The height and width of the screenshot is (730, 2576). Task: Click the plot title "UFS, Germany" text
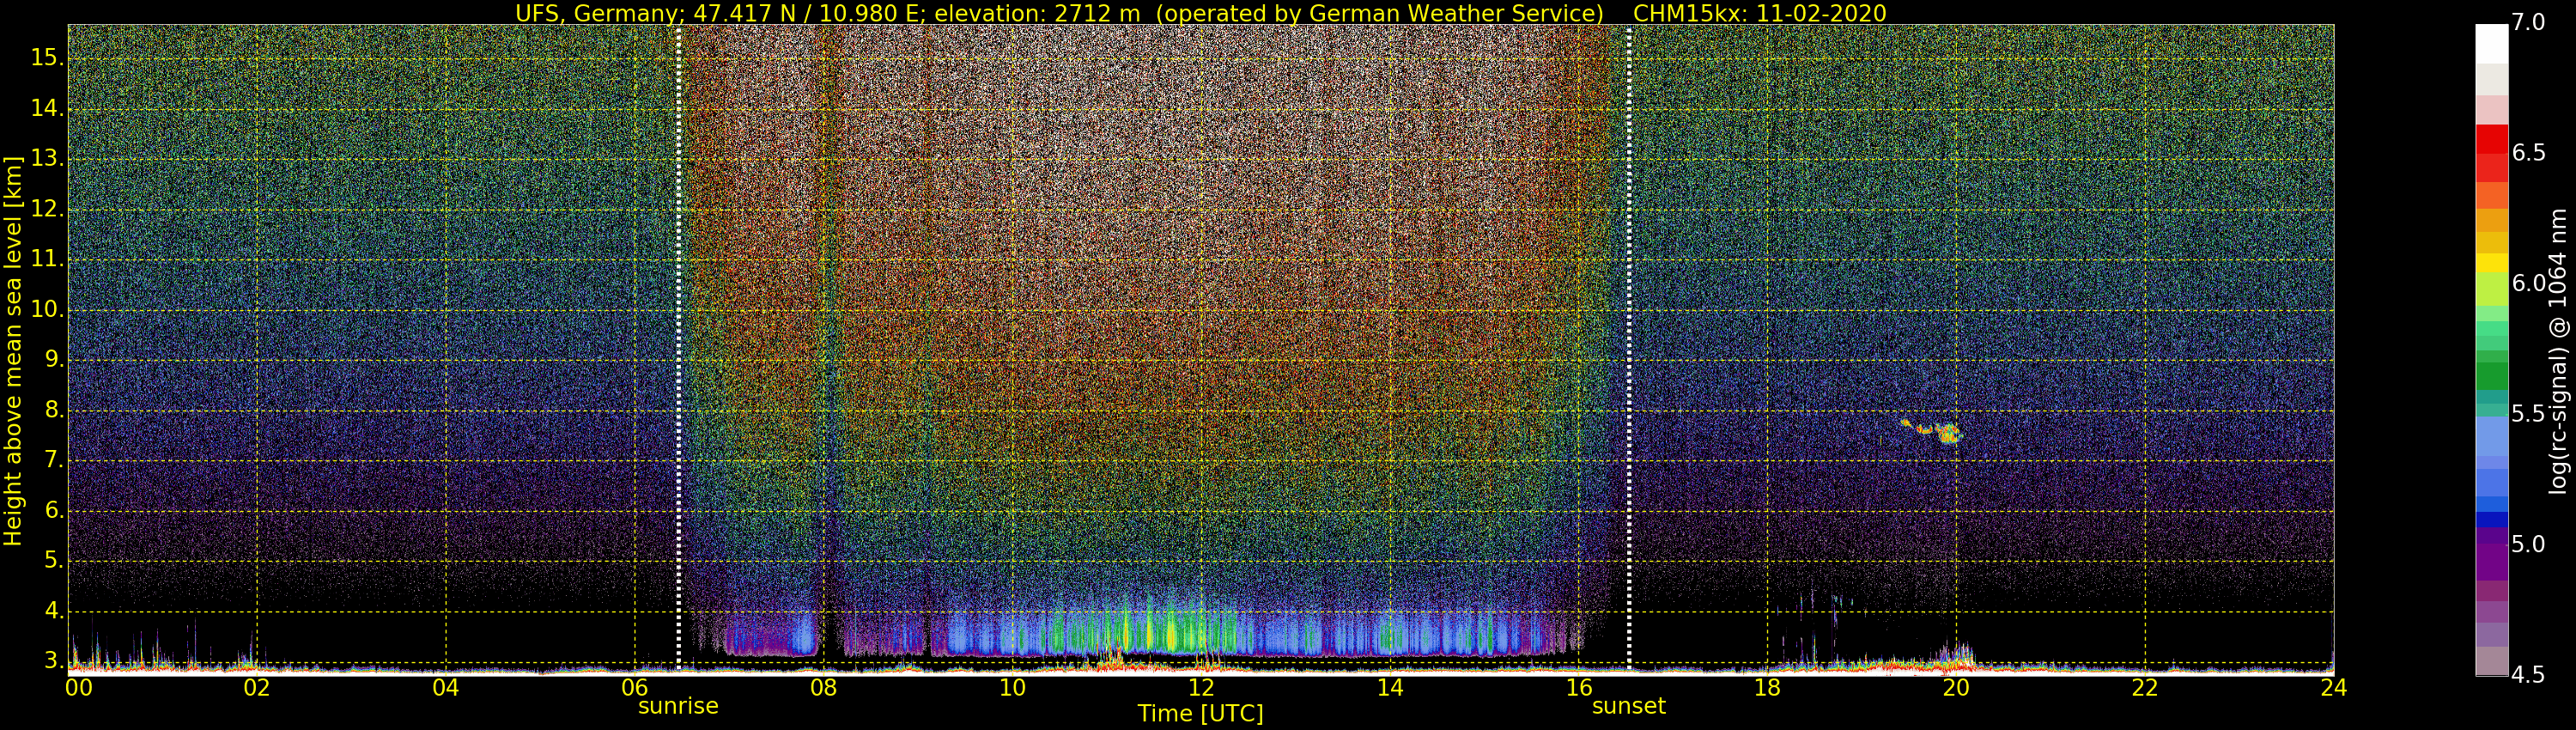600,13
